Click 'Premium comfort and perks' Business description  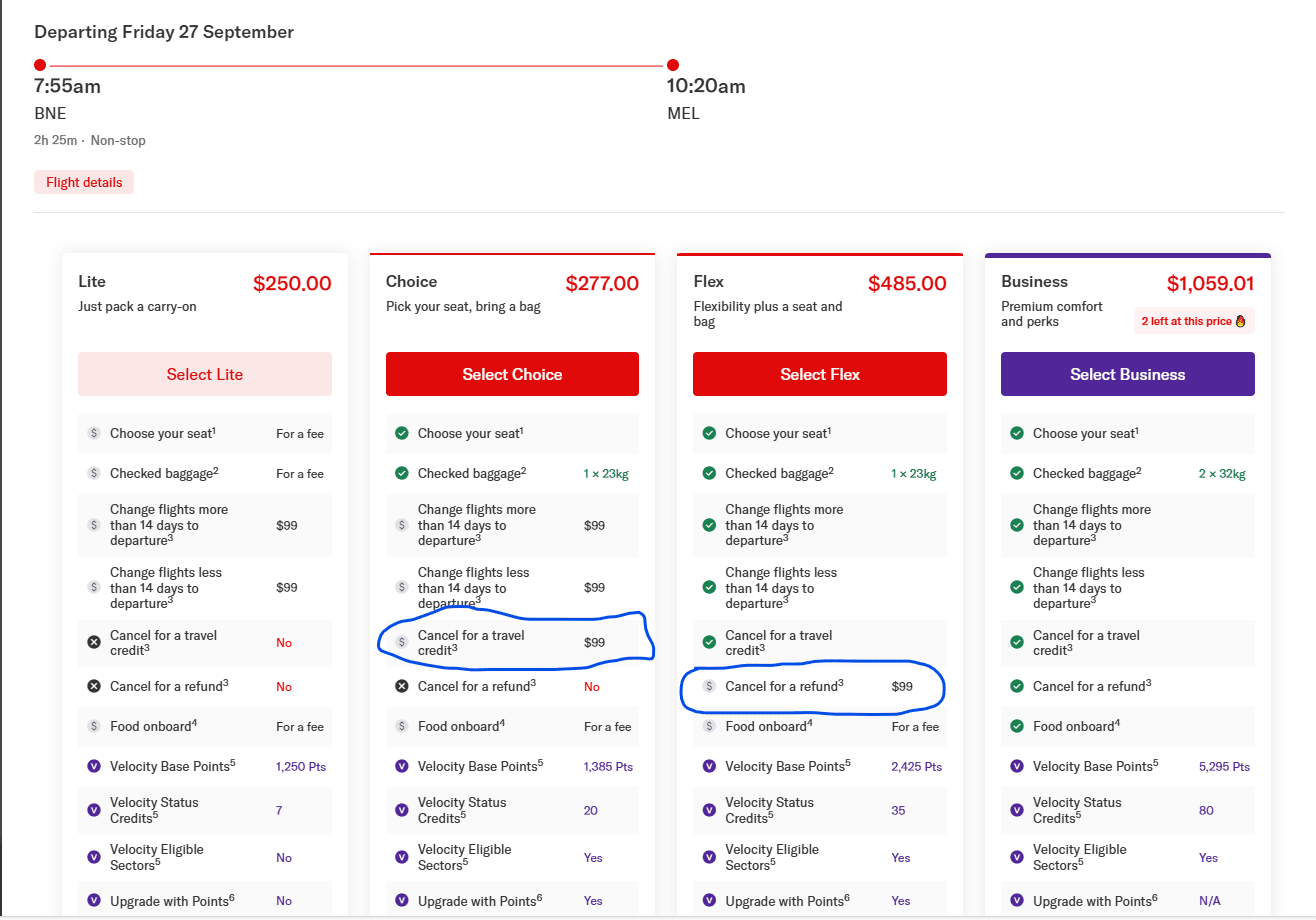(x=1052, y=314)
